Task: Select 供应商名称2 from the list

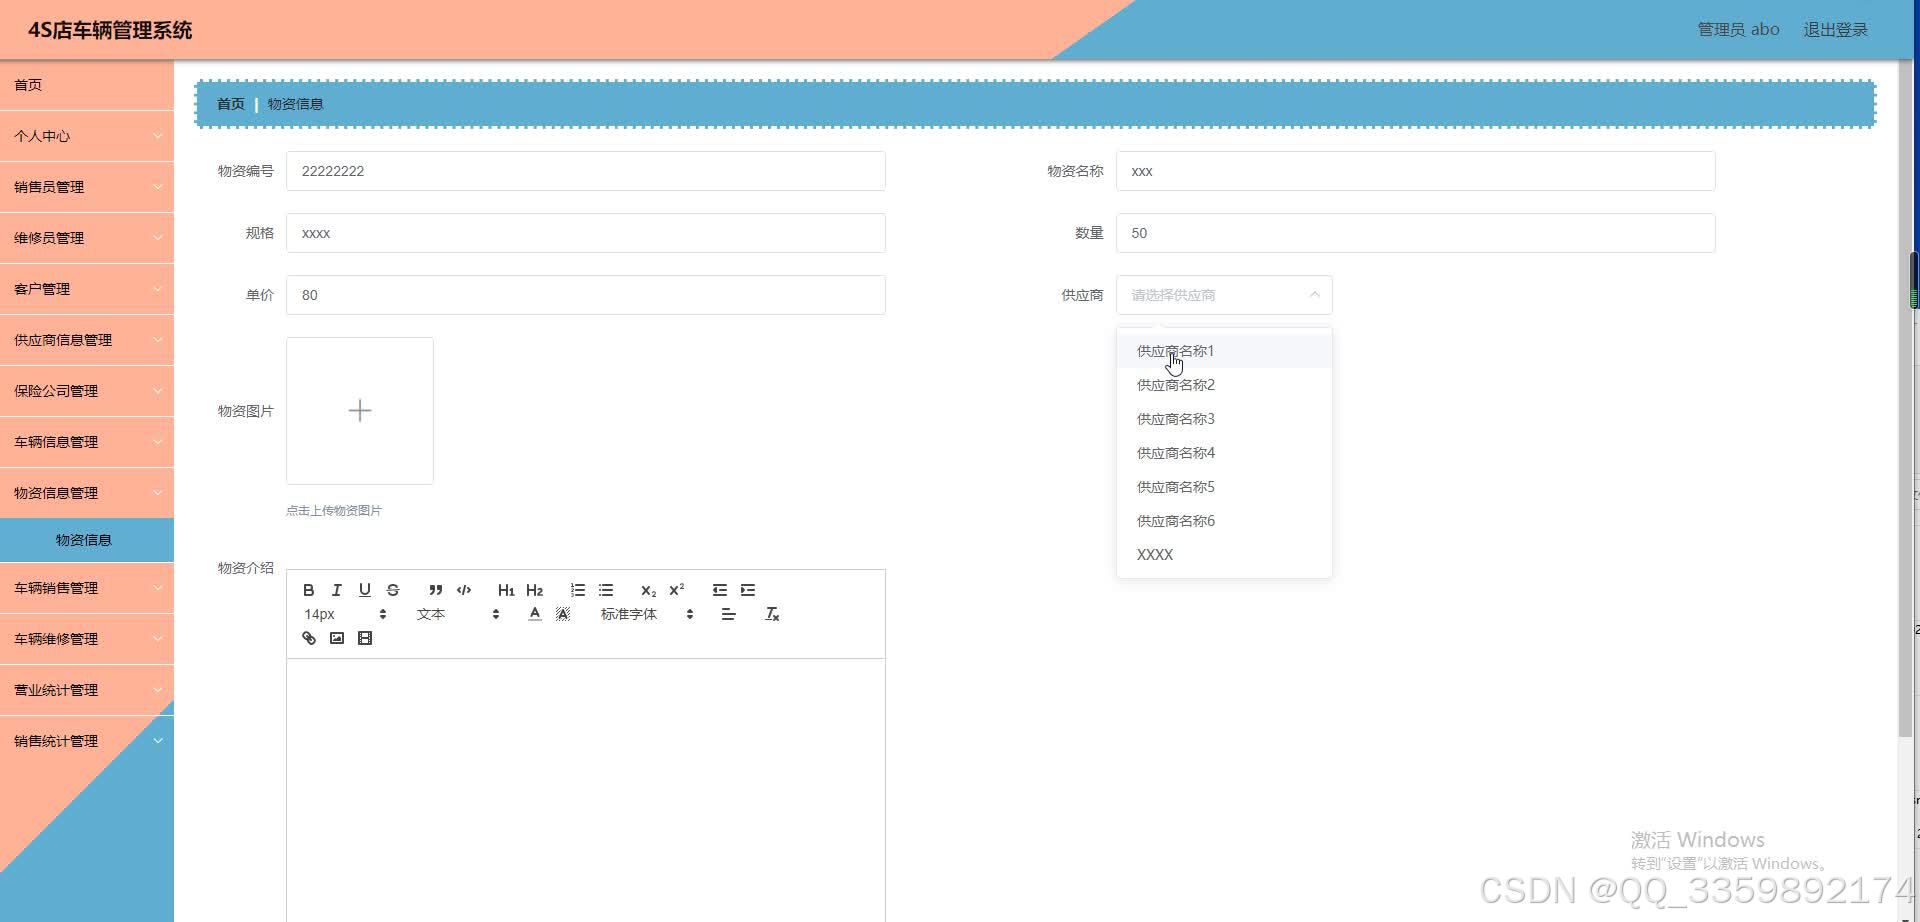Action: (x=1224, y=385)
